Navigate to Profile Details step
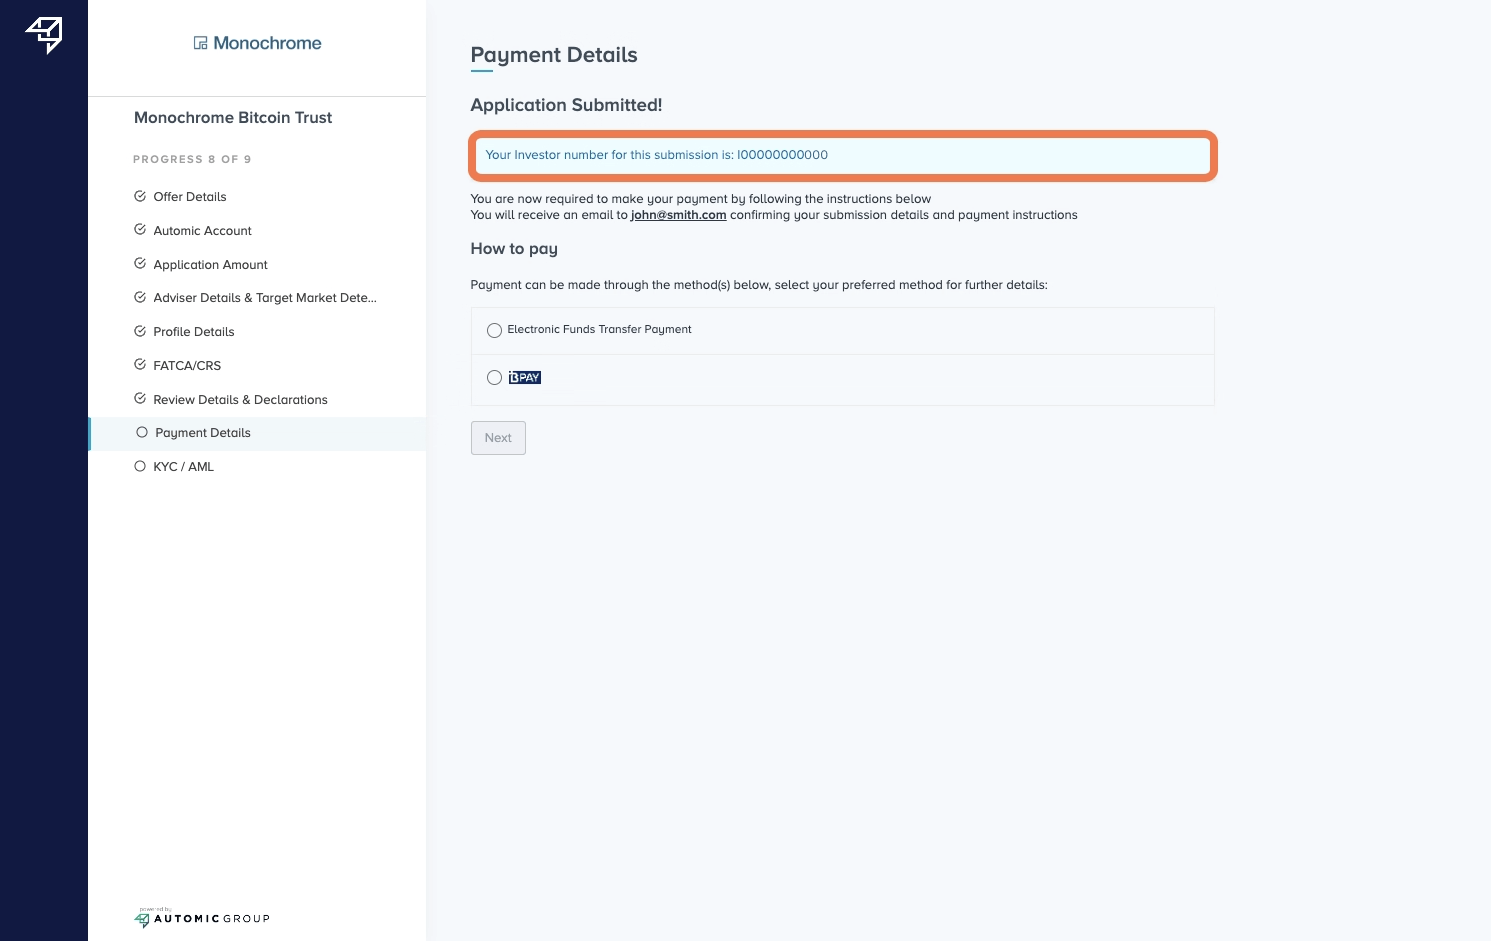1491x941 pixels. pos(193,332)
